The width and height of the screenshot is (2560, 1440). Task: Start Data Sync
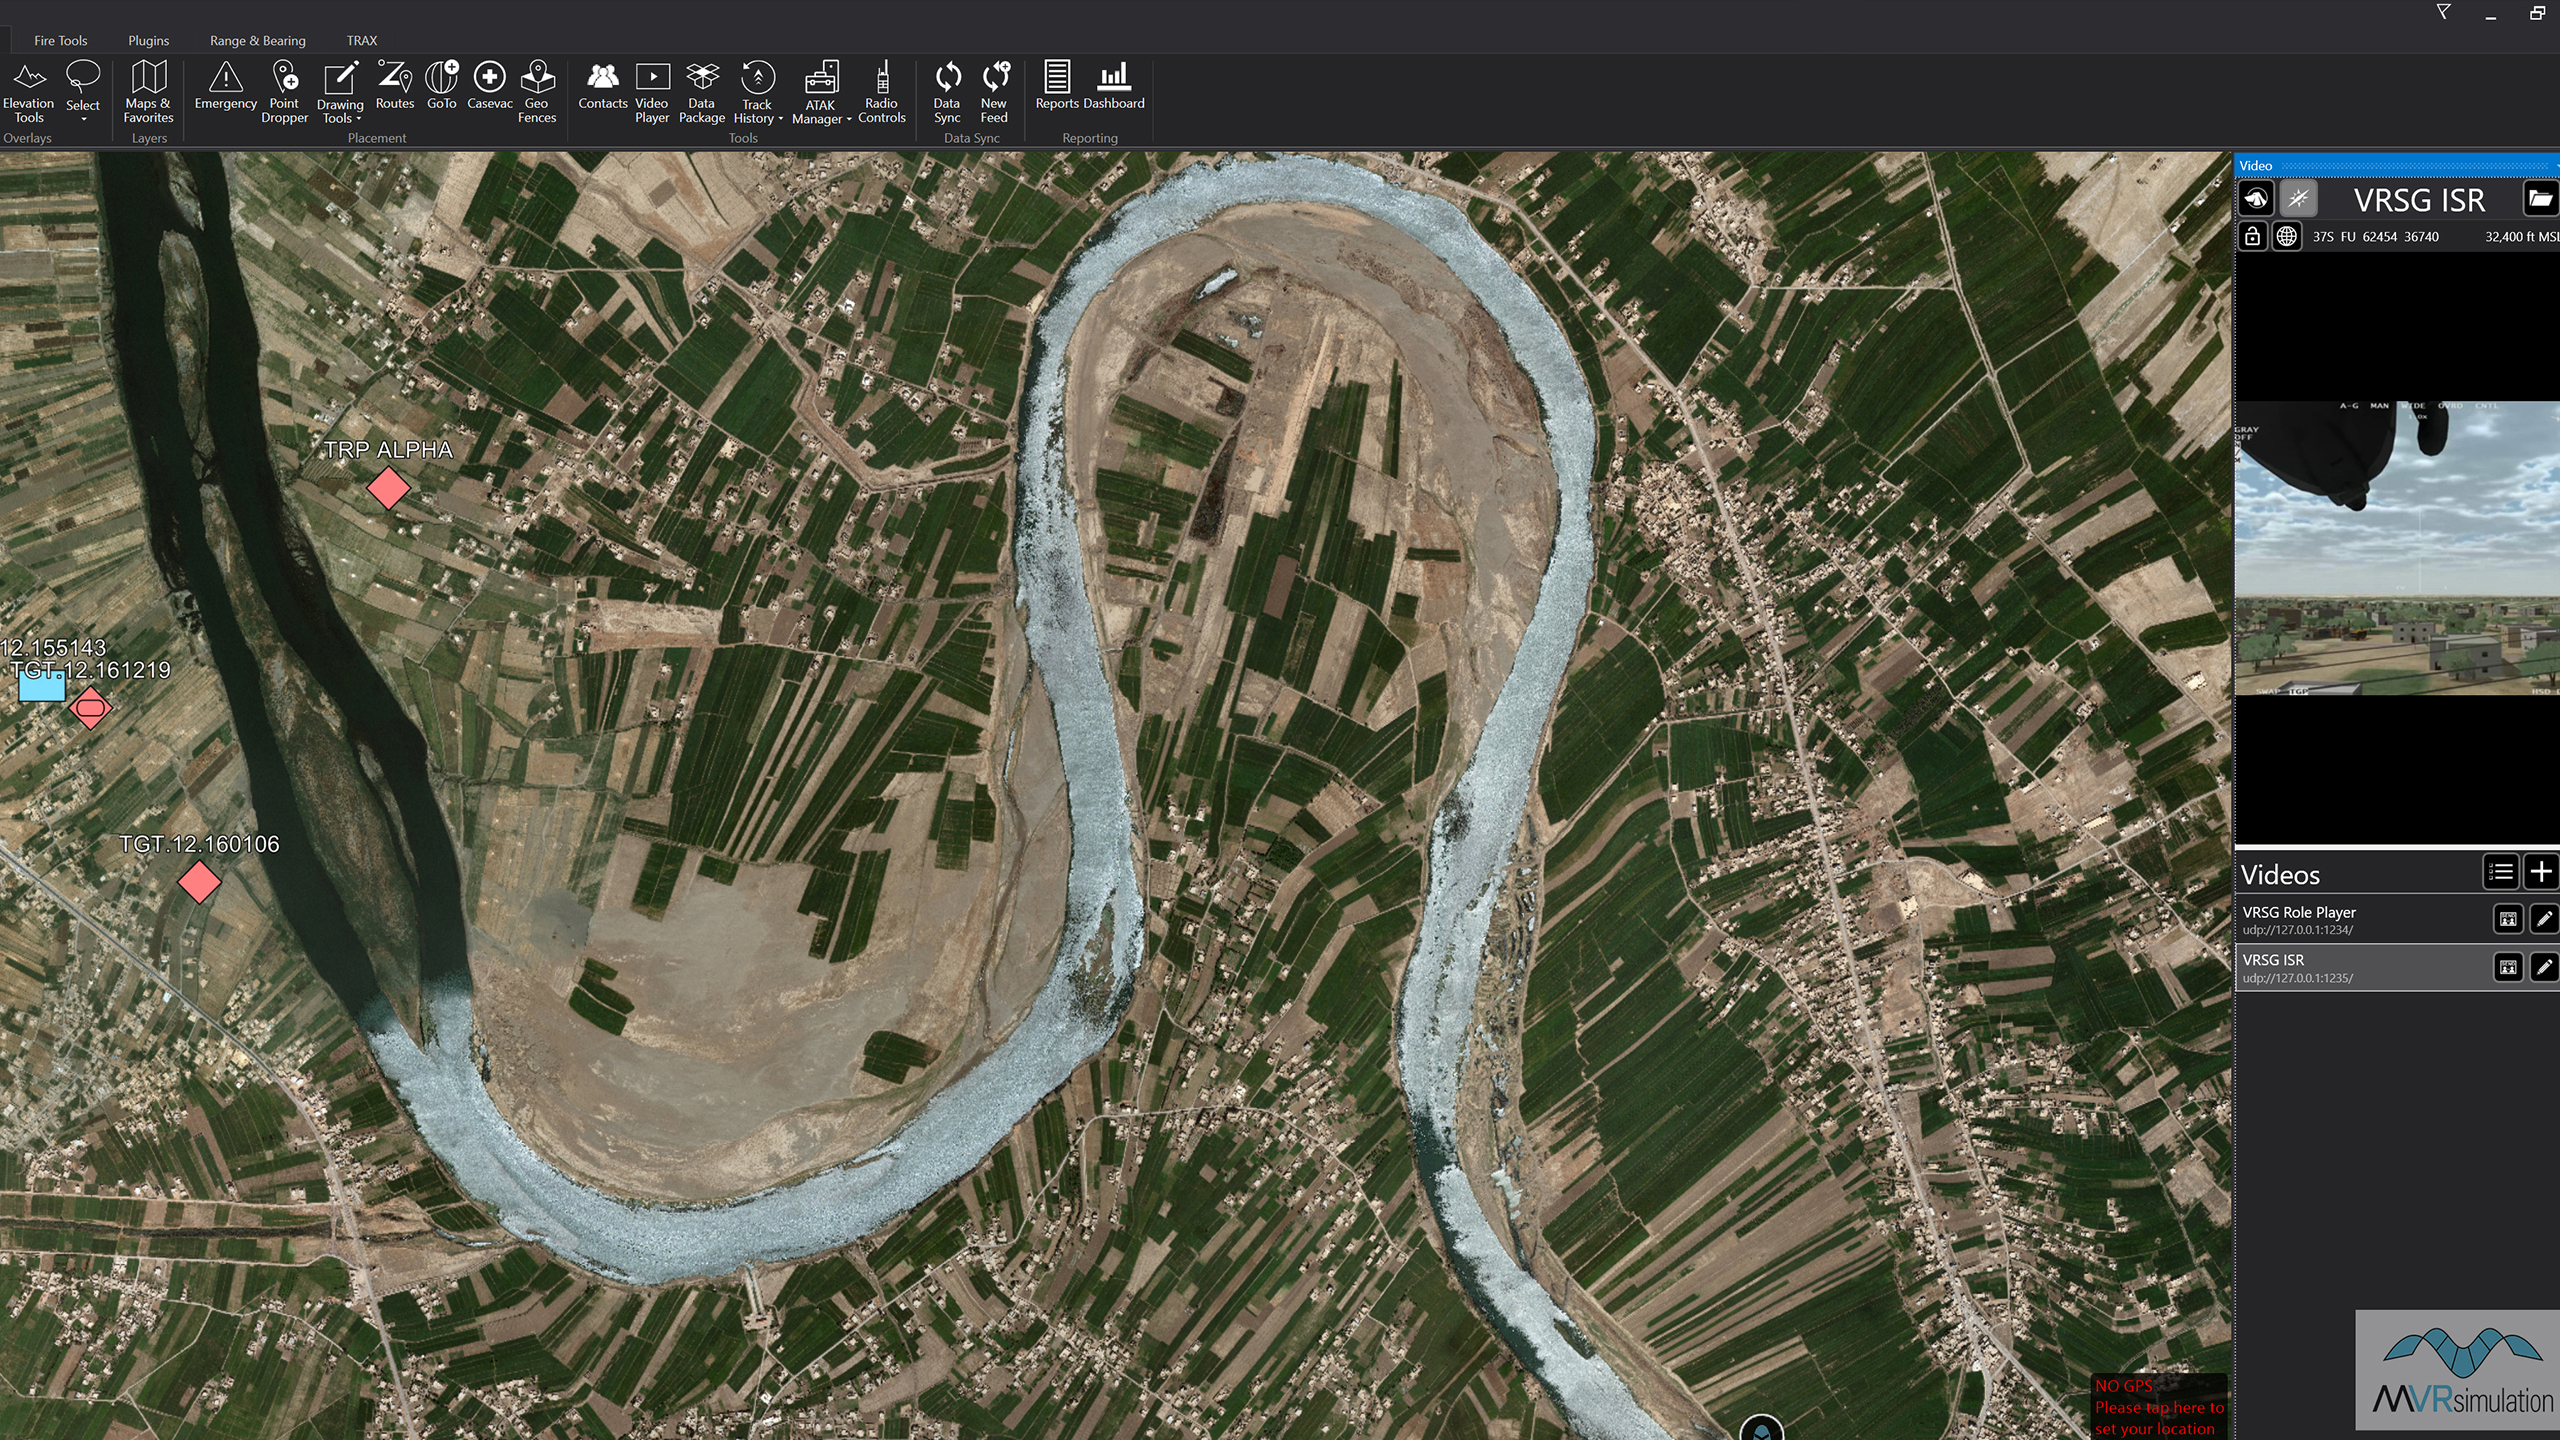click(x=947, y=93)
